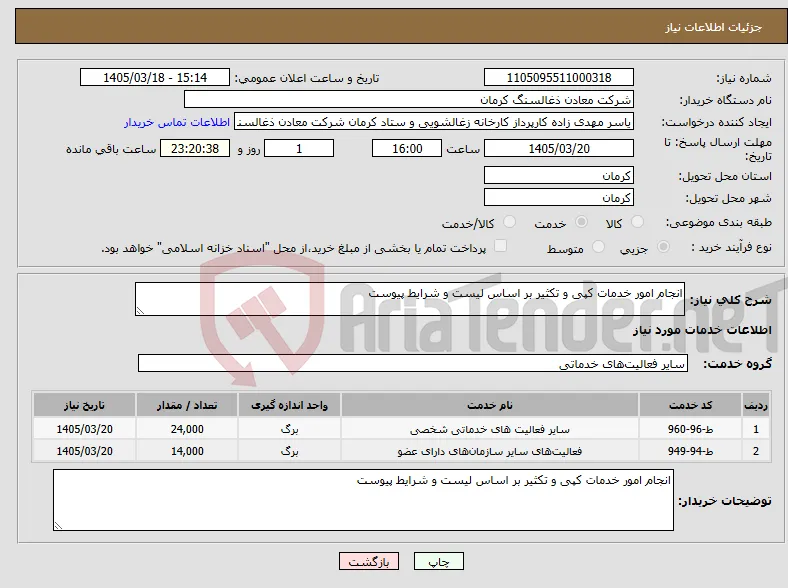Screen dimensions: 788x588
Task: Click the deadline hour 16:00 field
Action: (407, 148)
